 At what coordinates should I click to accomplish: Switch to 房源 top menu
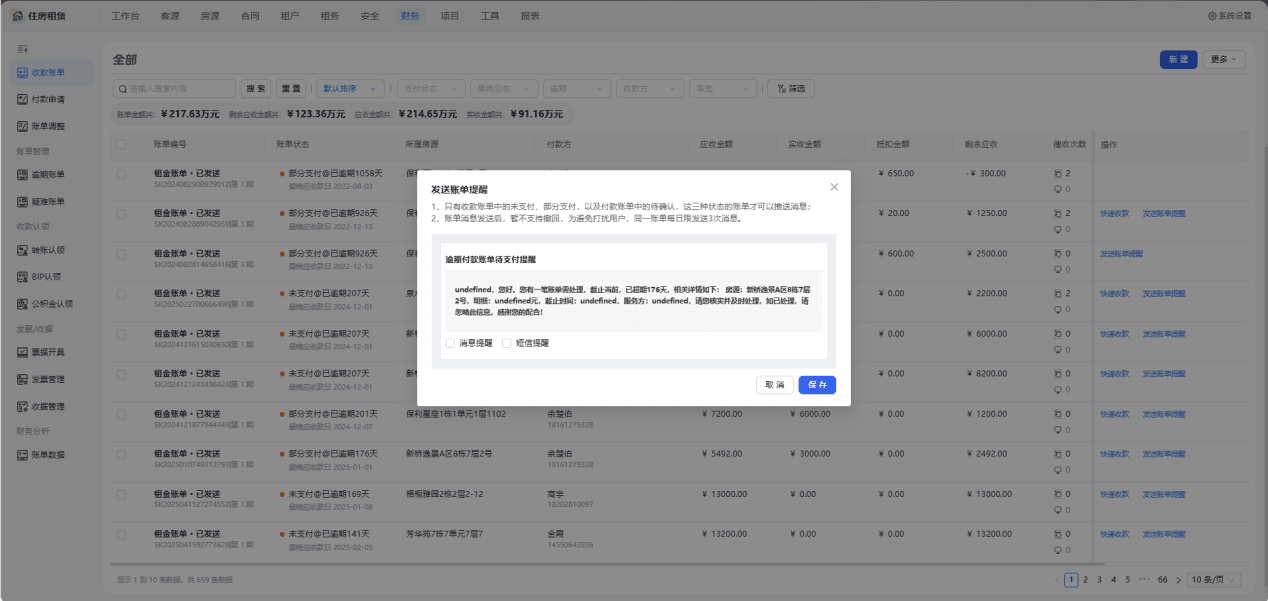click(210, 16)
